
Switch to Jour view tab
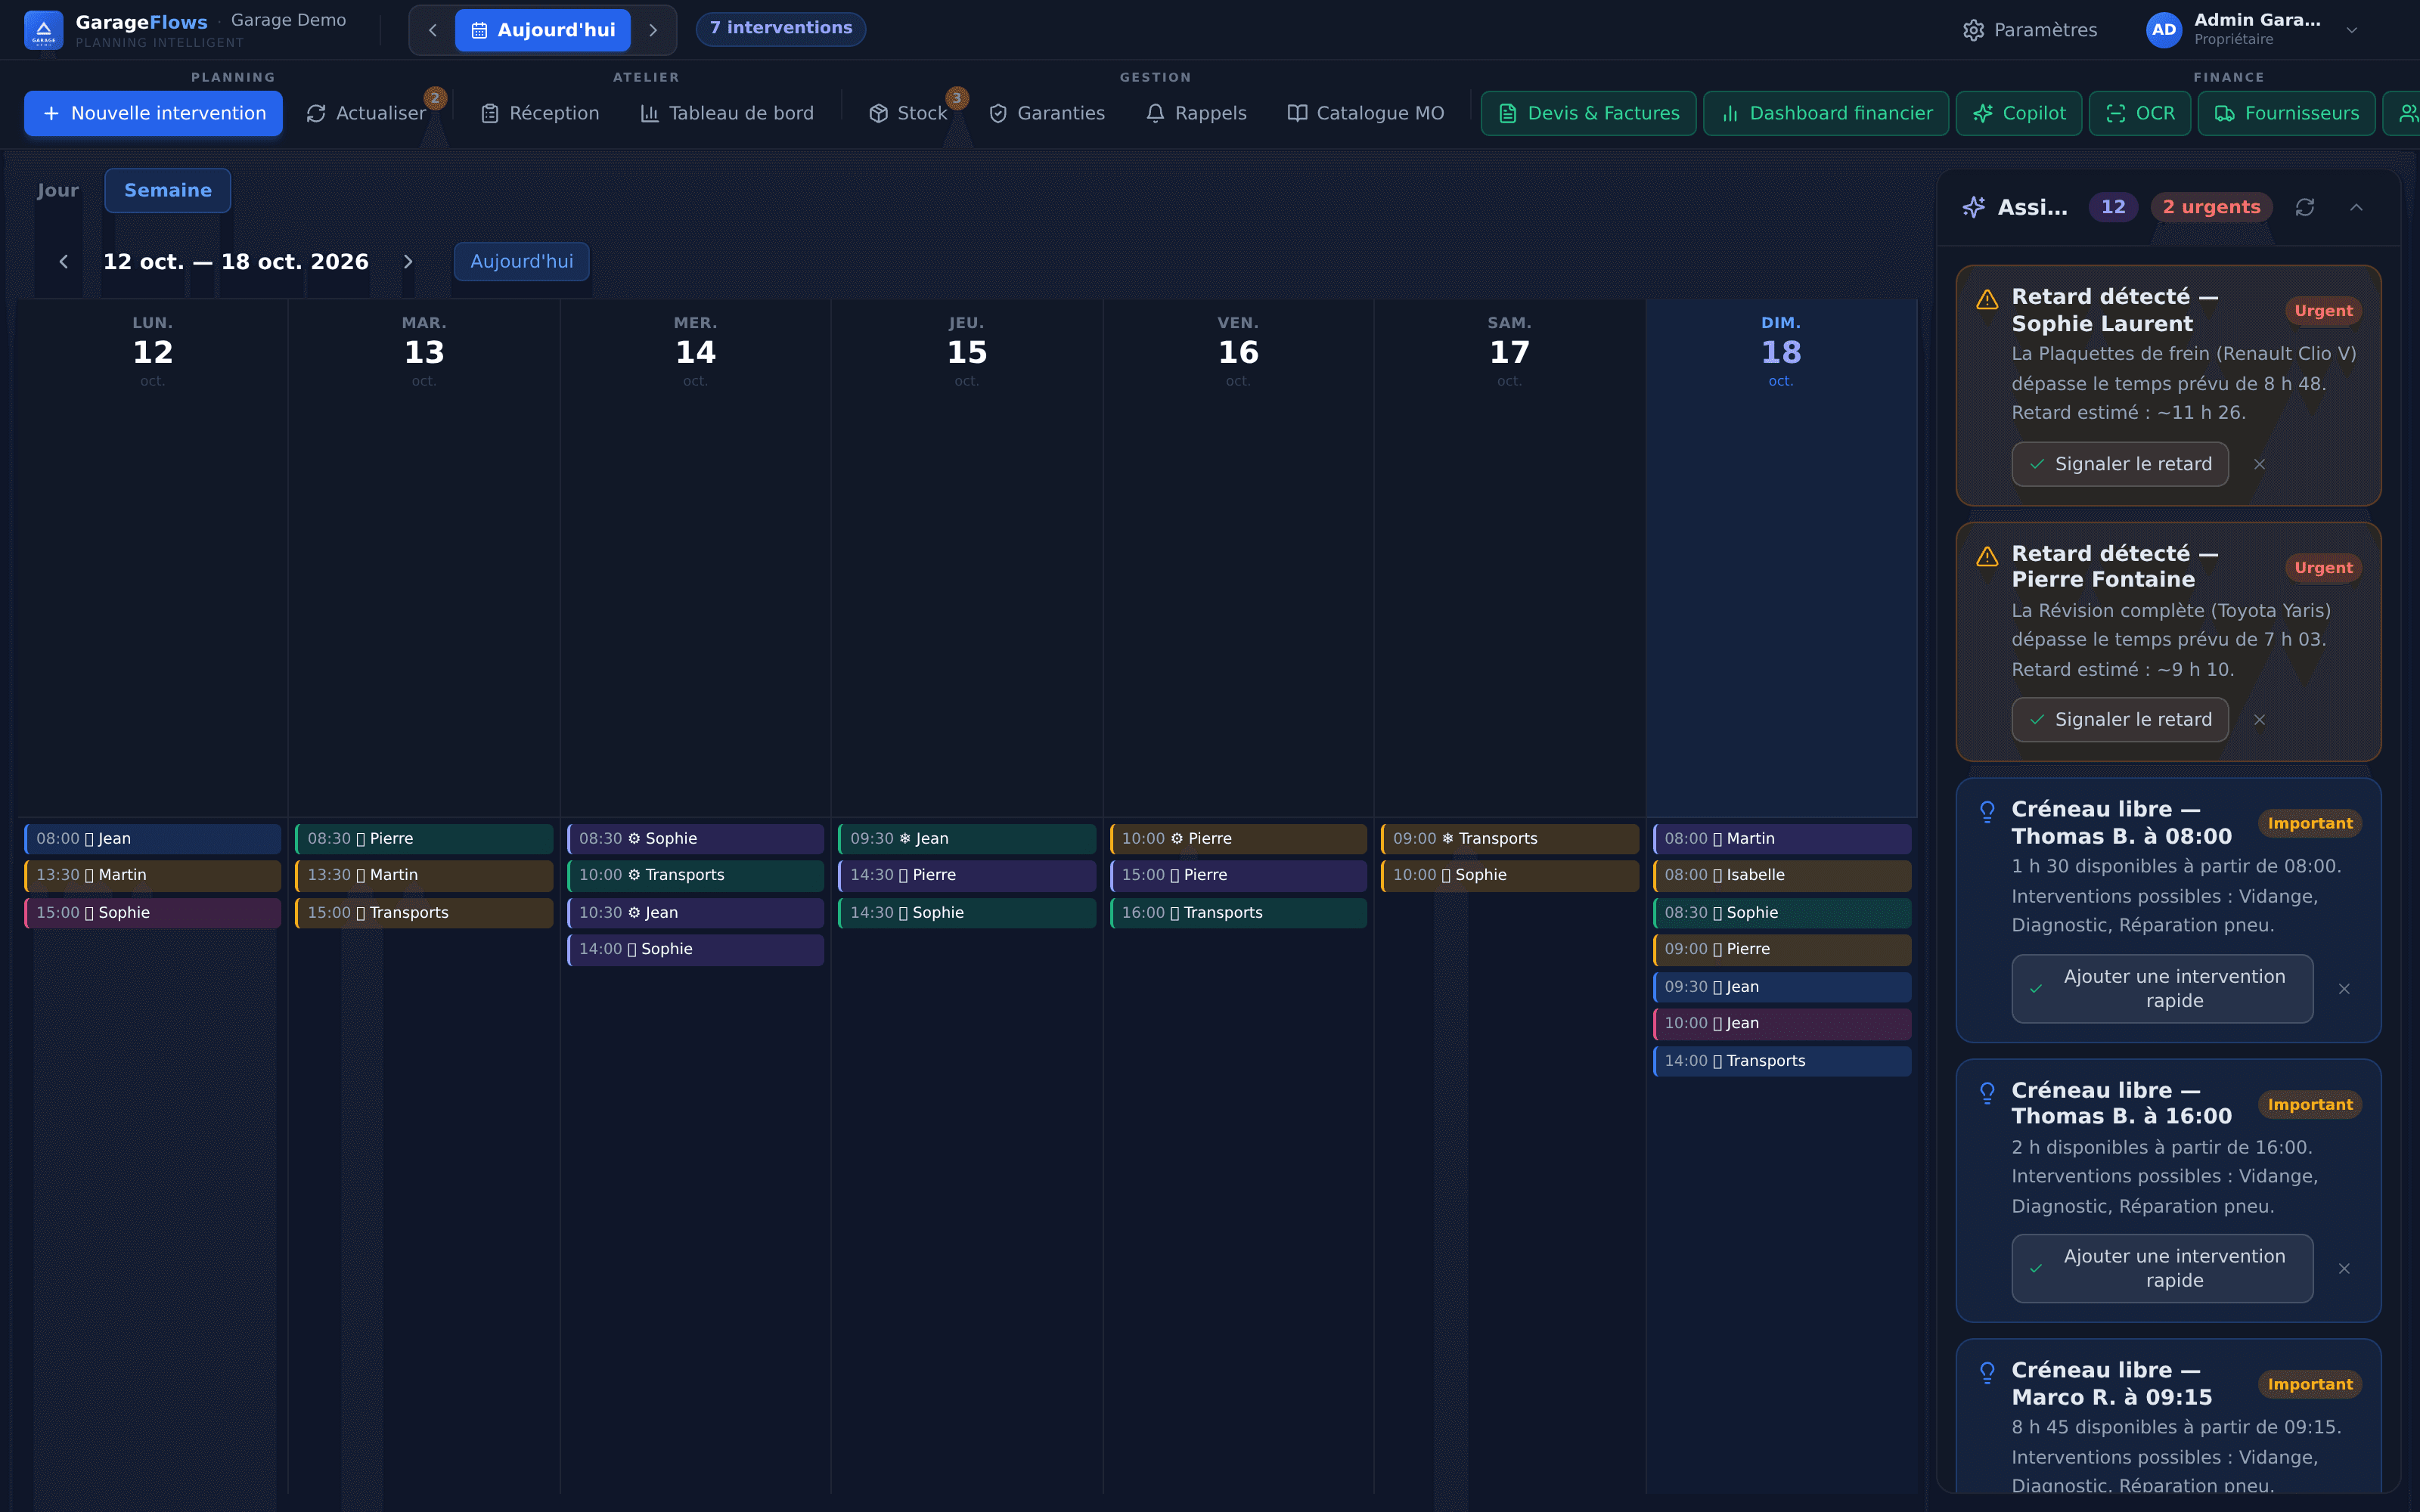tap(58, 190)
